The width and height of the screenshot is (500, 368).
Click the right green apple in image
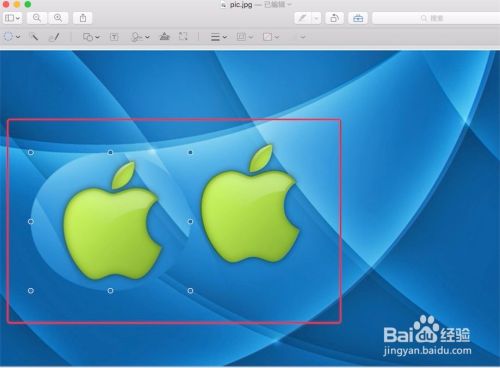251,204
